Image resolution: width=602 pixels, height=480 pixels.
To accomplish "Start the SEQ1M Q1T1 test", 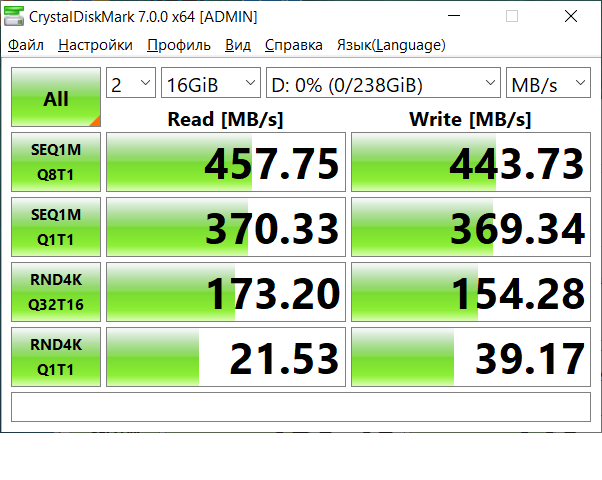I will (56, 226).
